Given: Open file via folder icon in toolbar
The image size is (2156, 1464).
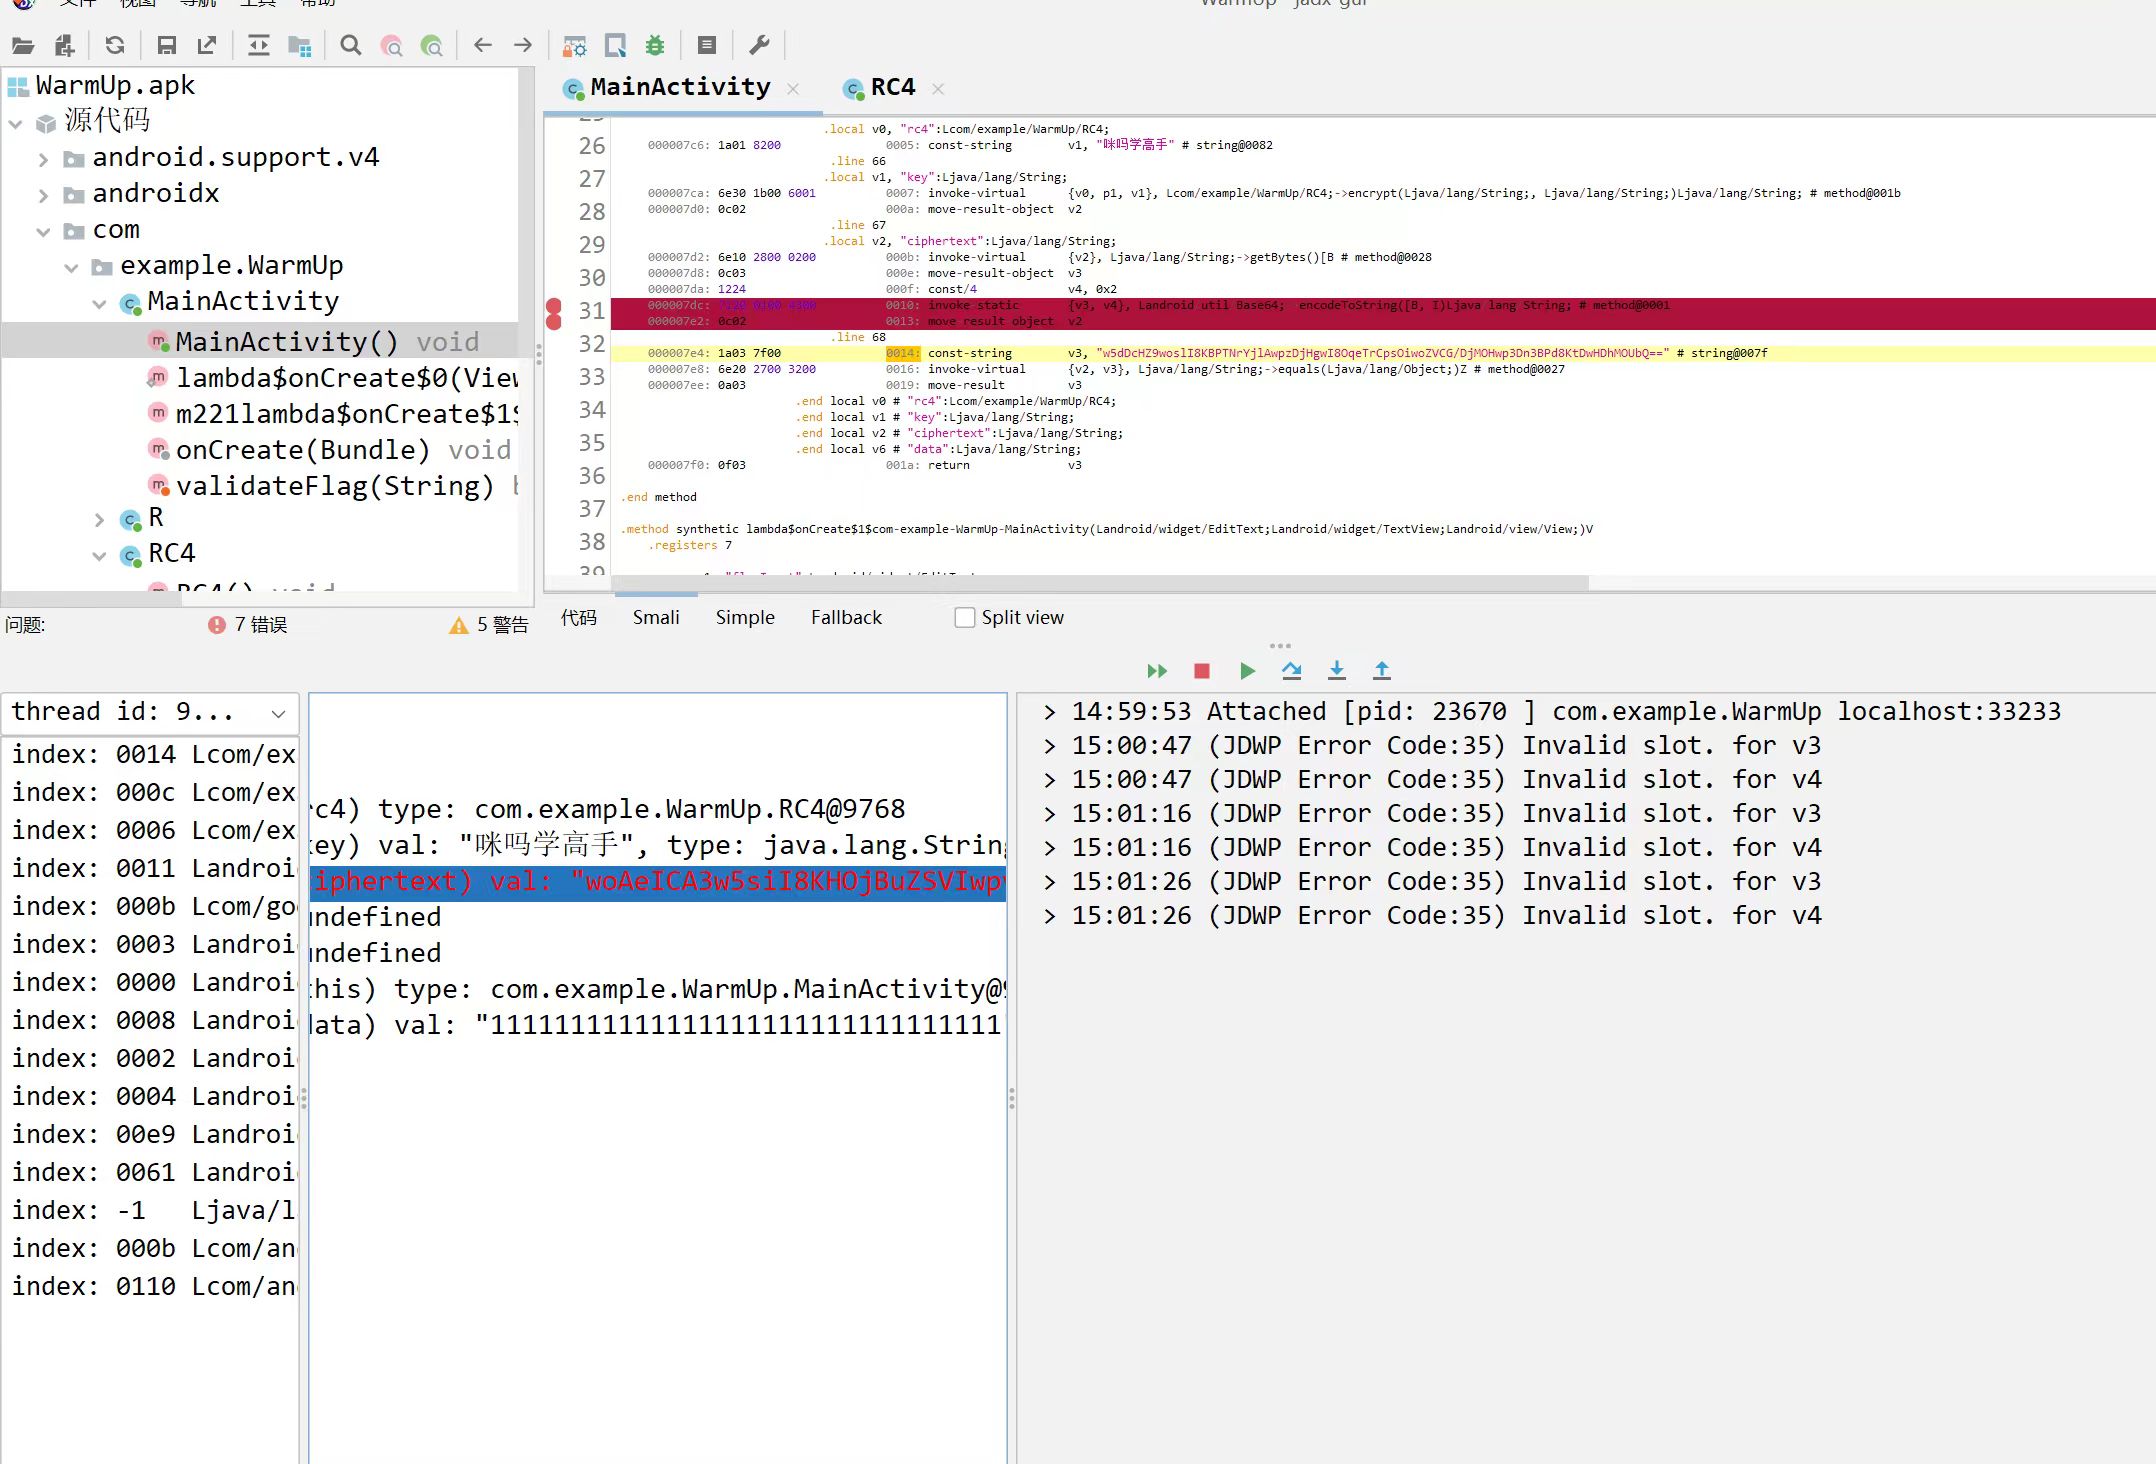Looking at the screenshot, I should 23,45.
